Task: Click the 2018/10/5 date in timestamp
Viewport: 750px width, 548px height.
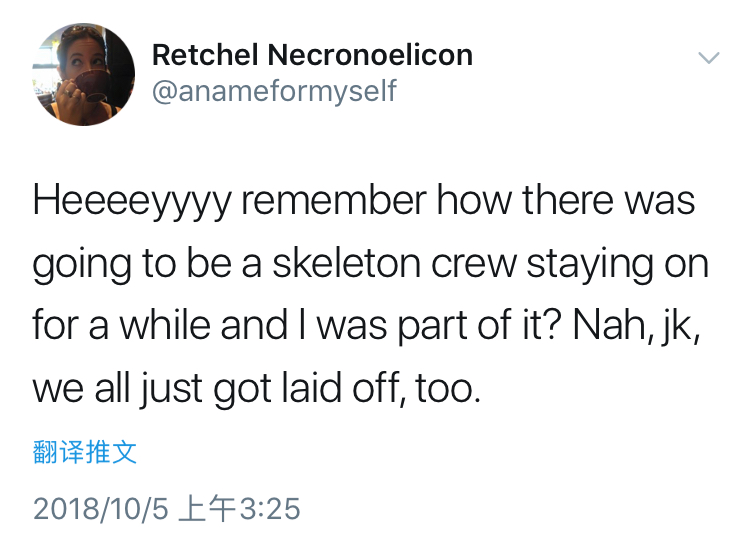Action: [x=99, y=508]
